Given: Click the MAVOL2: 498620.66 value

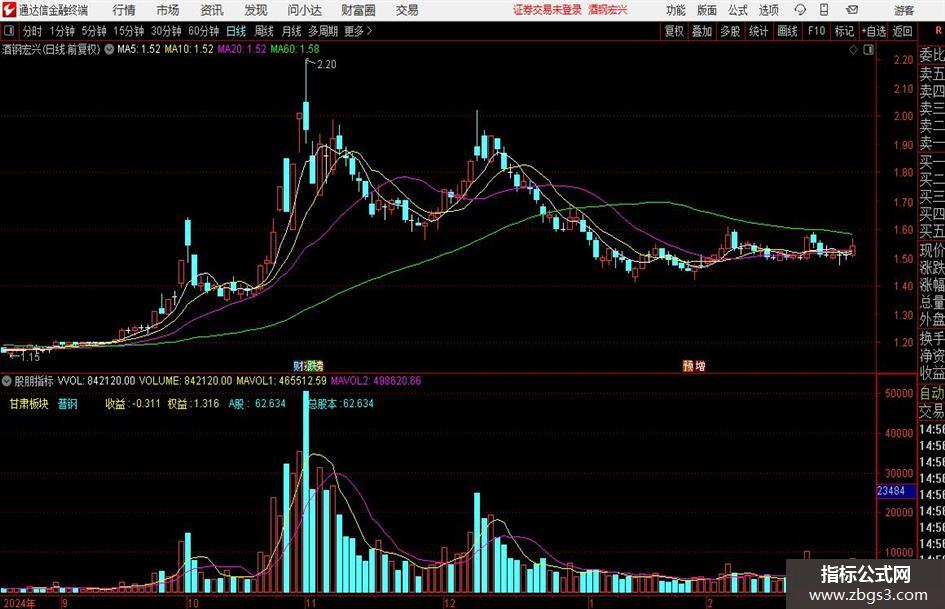Looking at the screenshot, I should point(376,381).
